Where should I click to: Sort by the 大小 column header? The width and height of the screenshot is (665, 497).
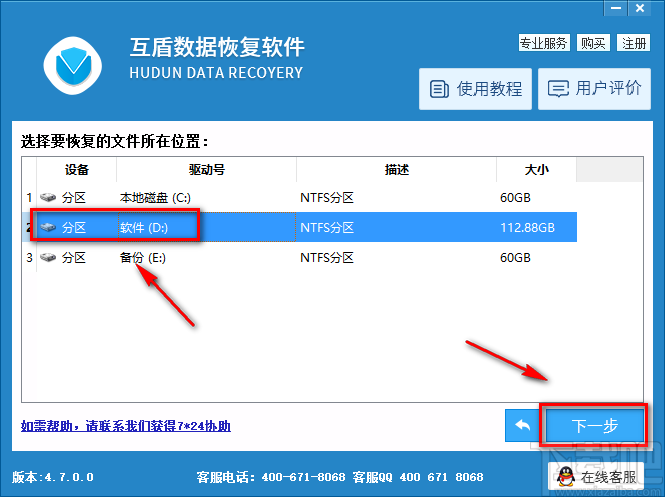coord(536,170)
